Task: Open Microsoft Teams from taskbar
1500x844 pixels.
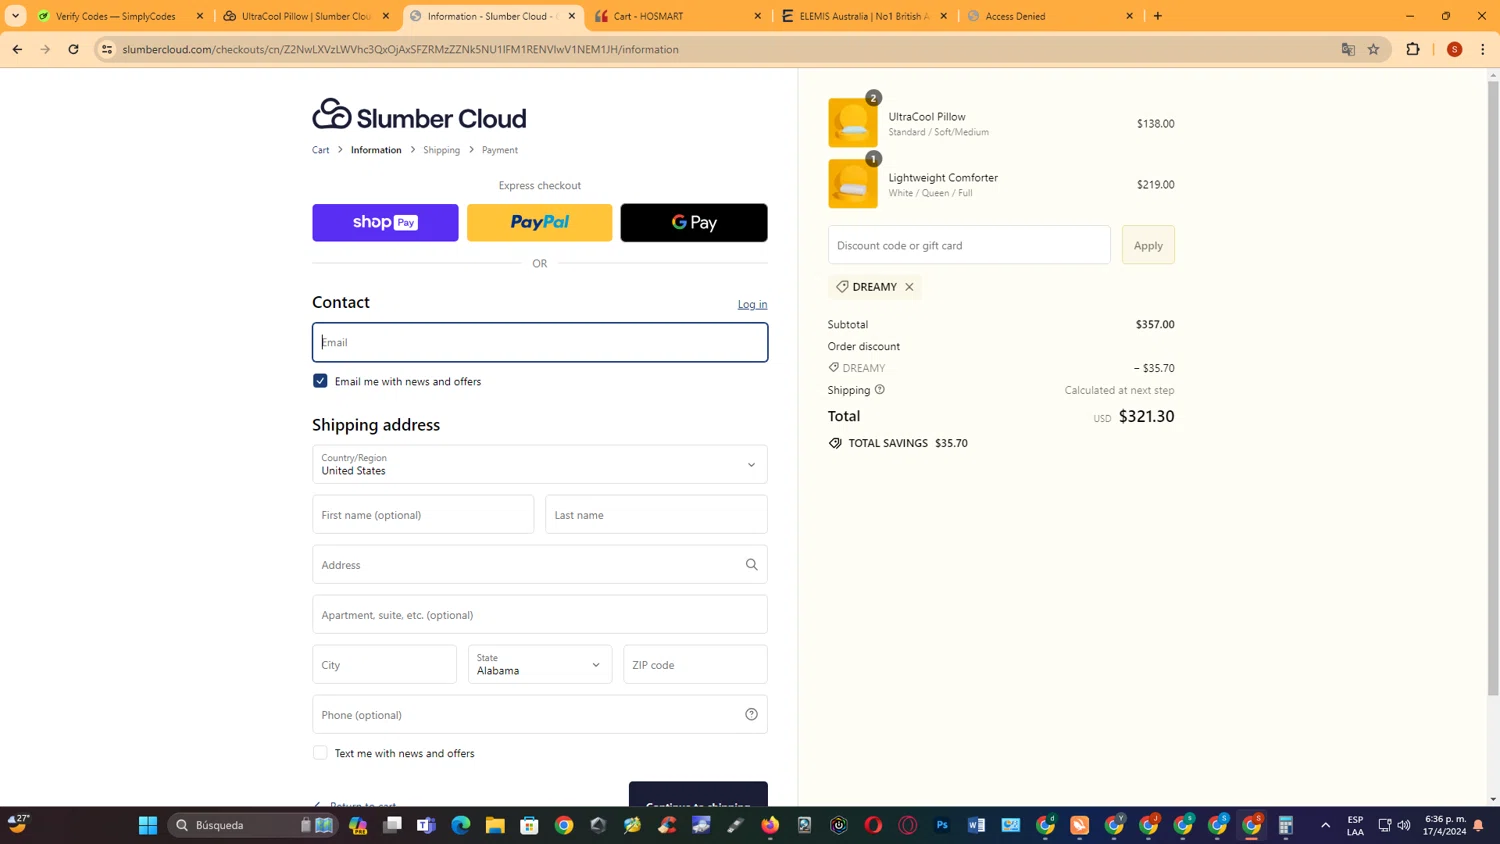Action: point(427,825)
